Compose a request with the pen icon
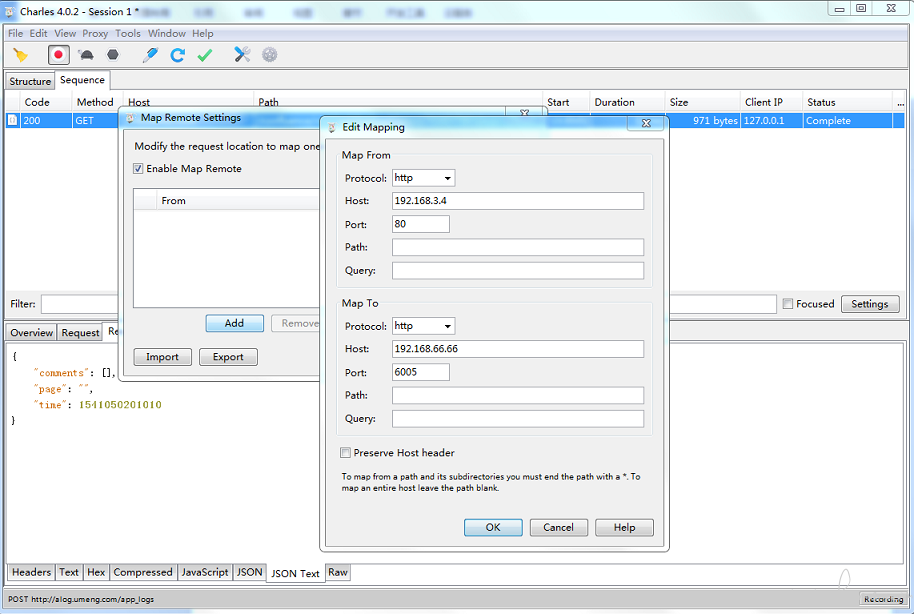 150,55
